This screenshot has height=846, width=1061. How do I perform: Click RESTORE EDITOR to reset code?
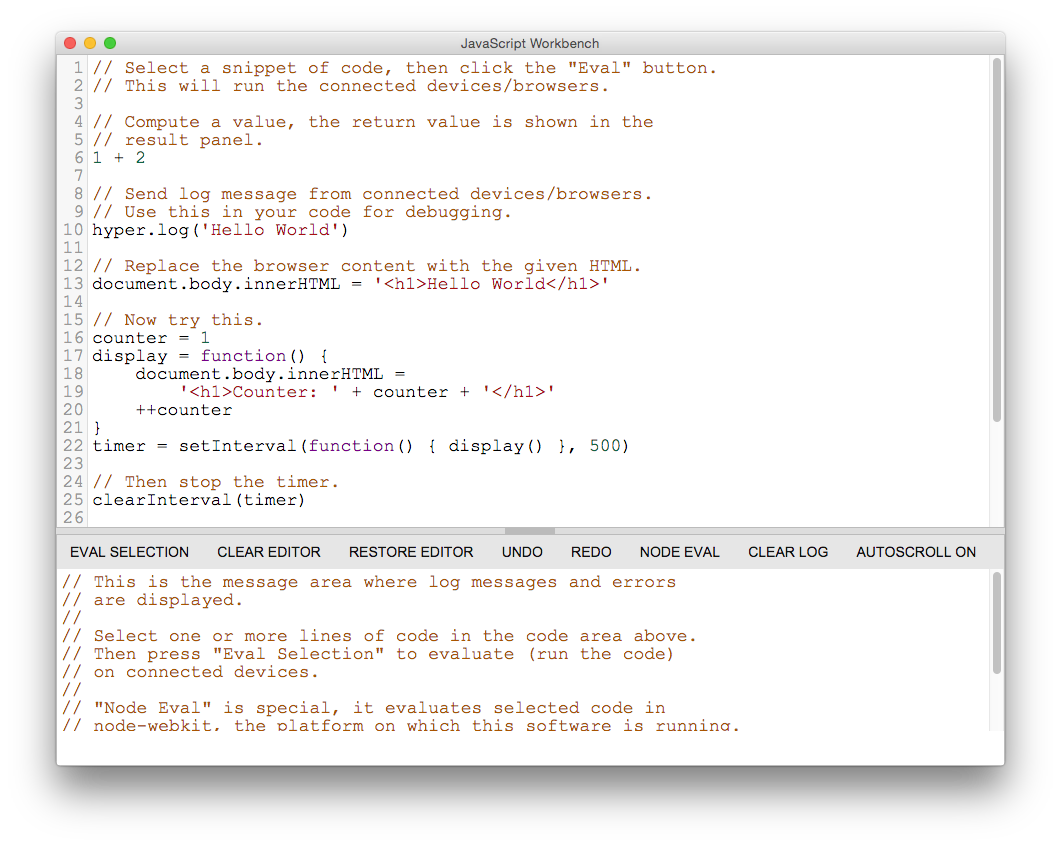pyautogui.click(x=411, y=552)
